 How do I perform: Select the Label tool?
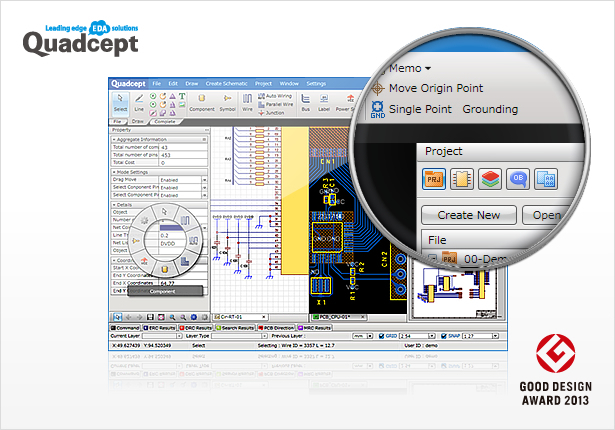[x=324, y=104]
